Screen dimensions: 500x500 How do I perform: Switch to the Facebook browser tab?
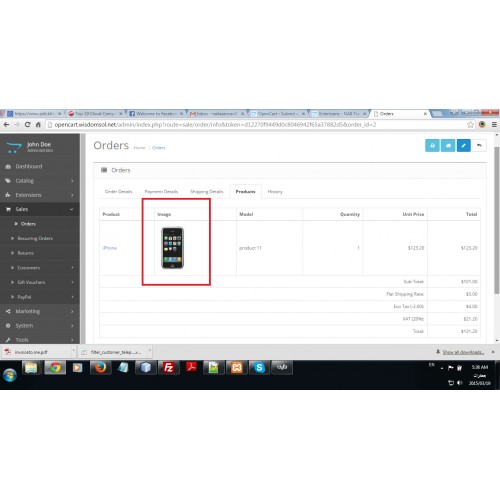pyautogui.click(x=157, y=114)
